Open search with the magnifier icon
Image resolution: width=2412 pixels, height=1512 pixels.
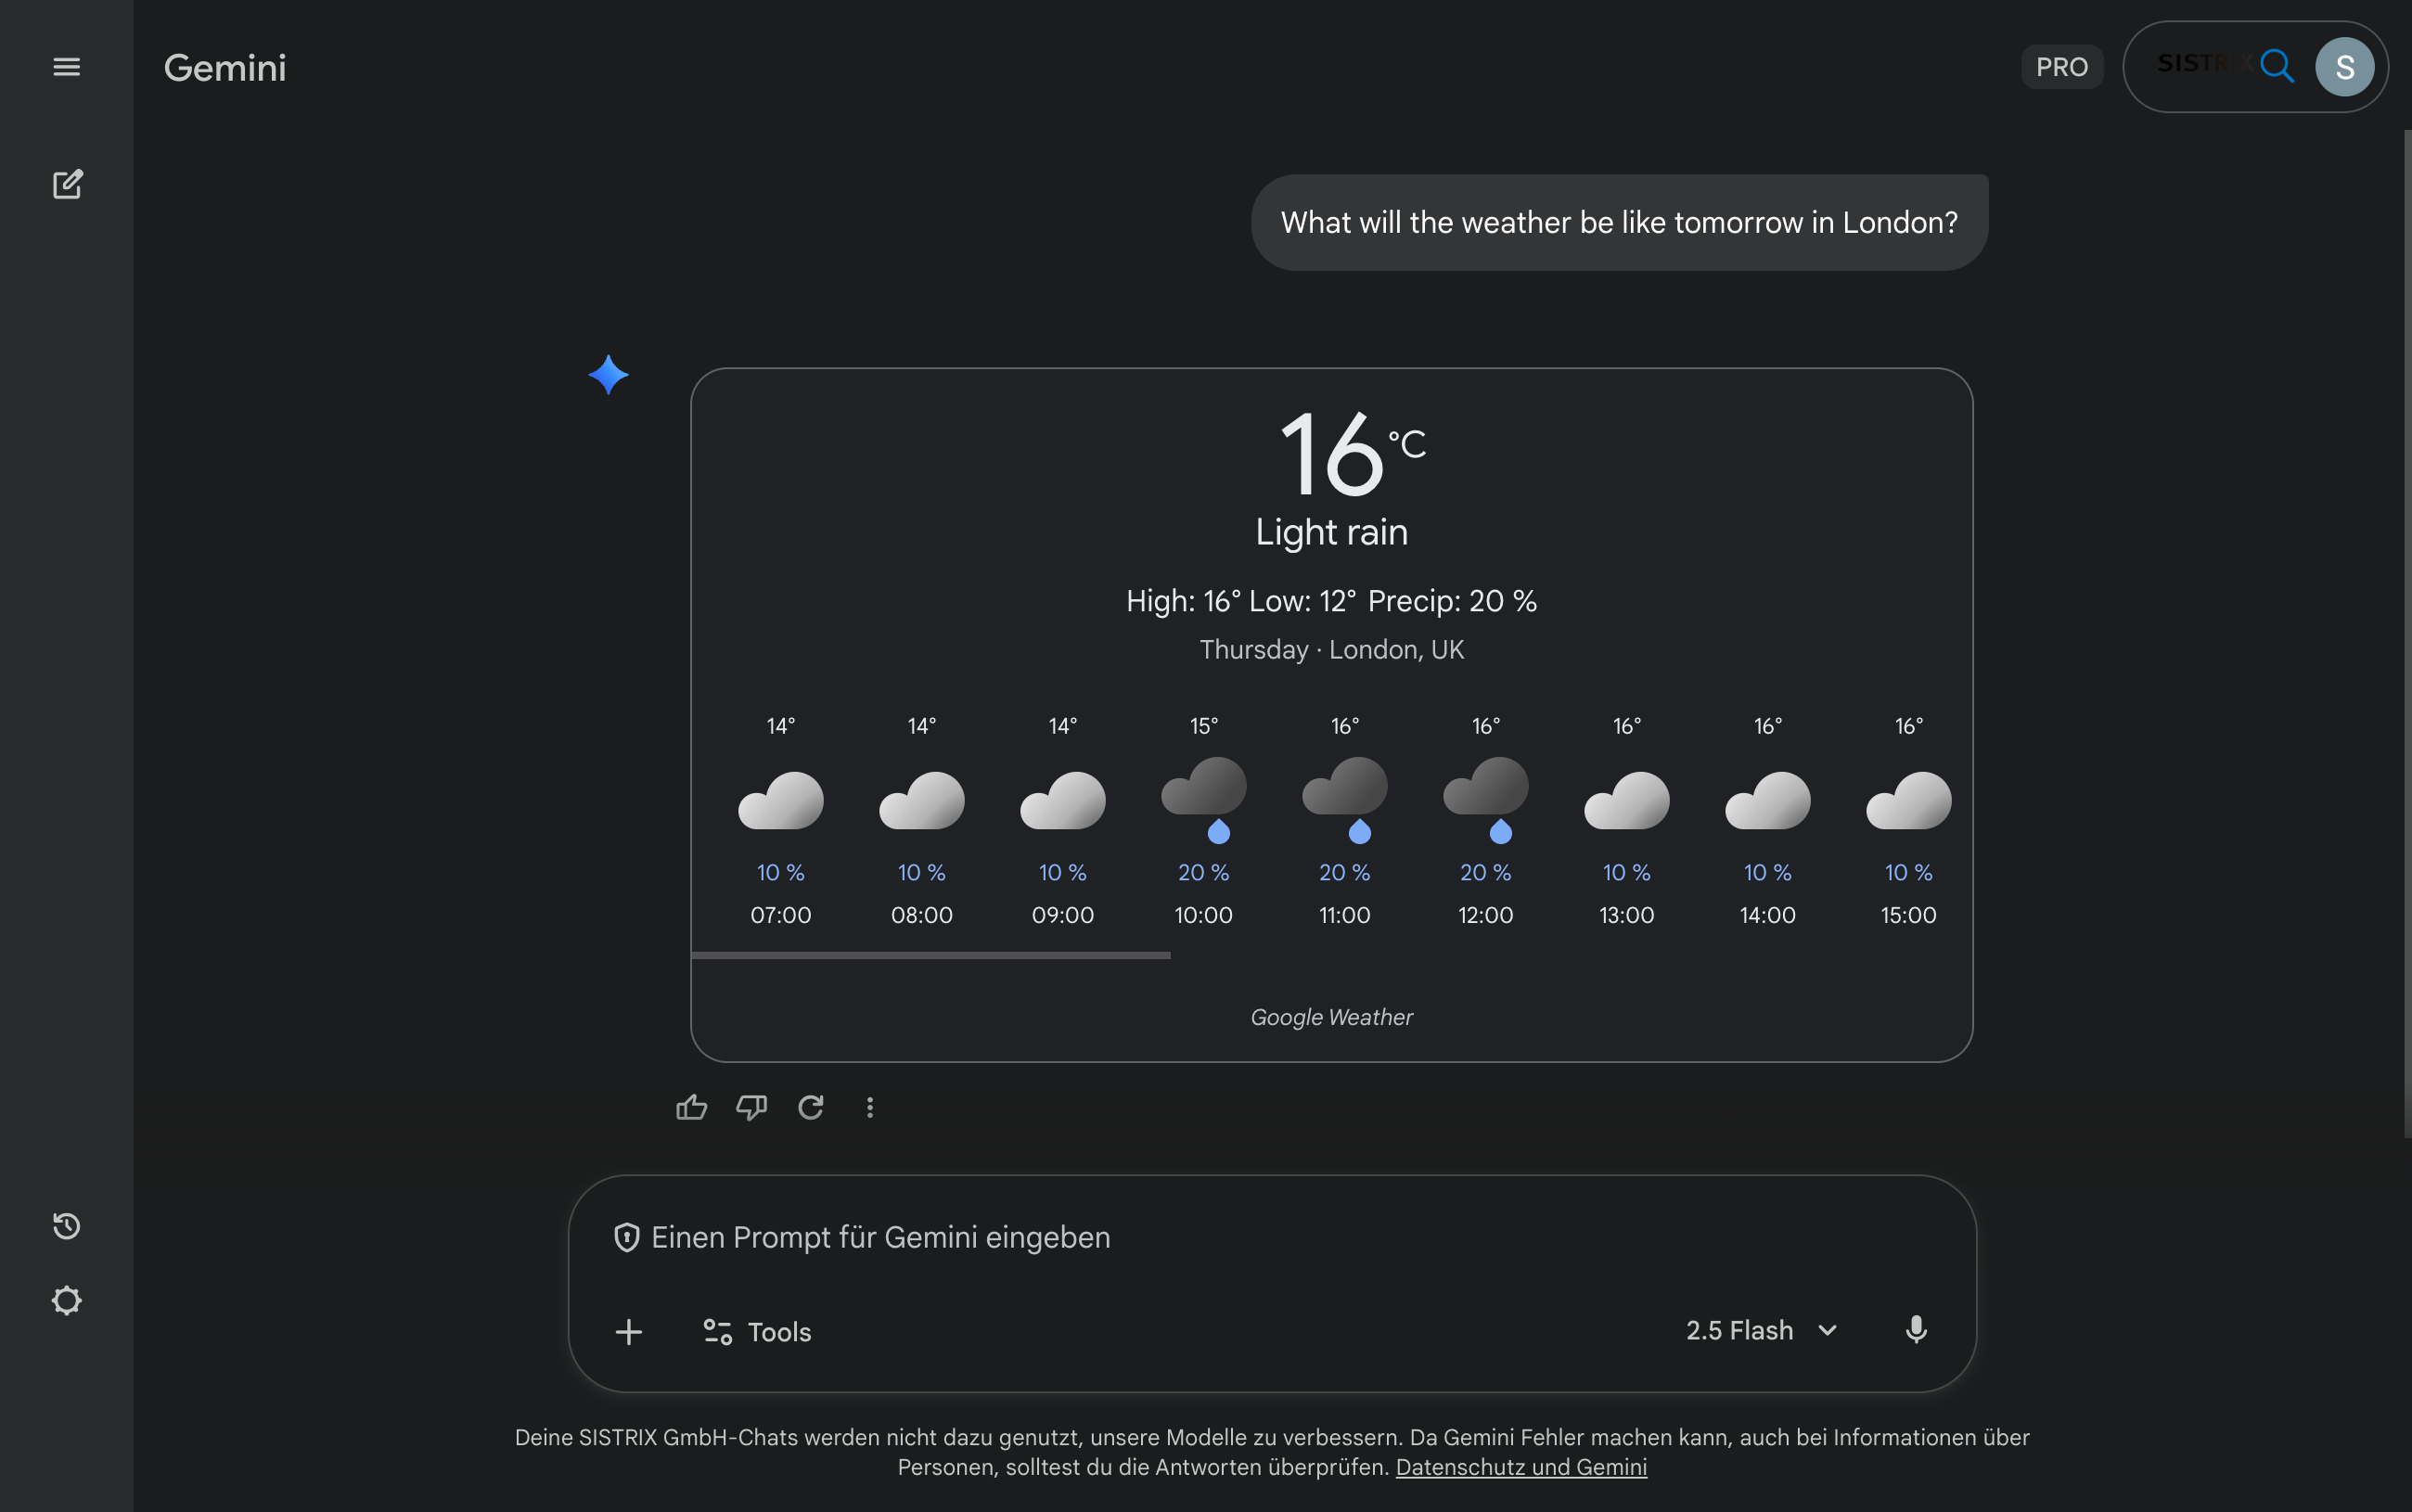click(2277, 66)
